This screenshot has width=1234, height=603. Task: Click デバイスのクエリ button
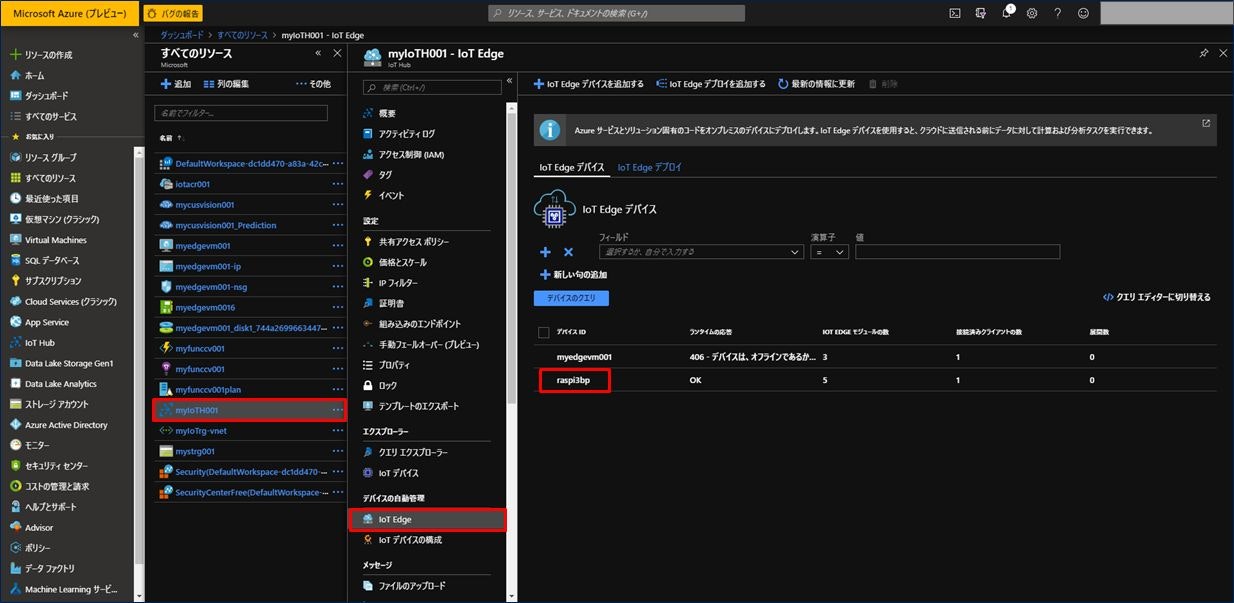571,298
